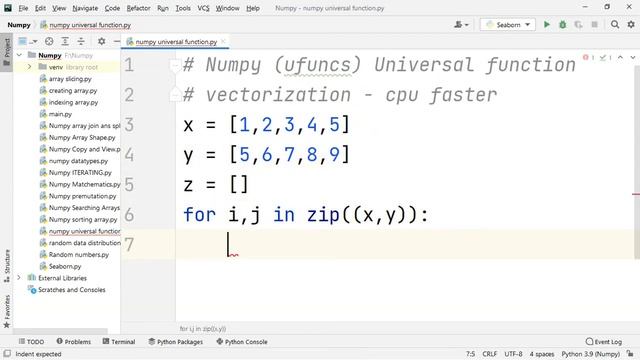The width and height of the screenshot is (640, 360).
Task: Open the Terminal tool window
Action: click(x=119, y=342)
